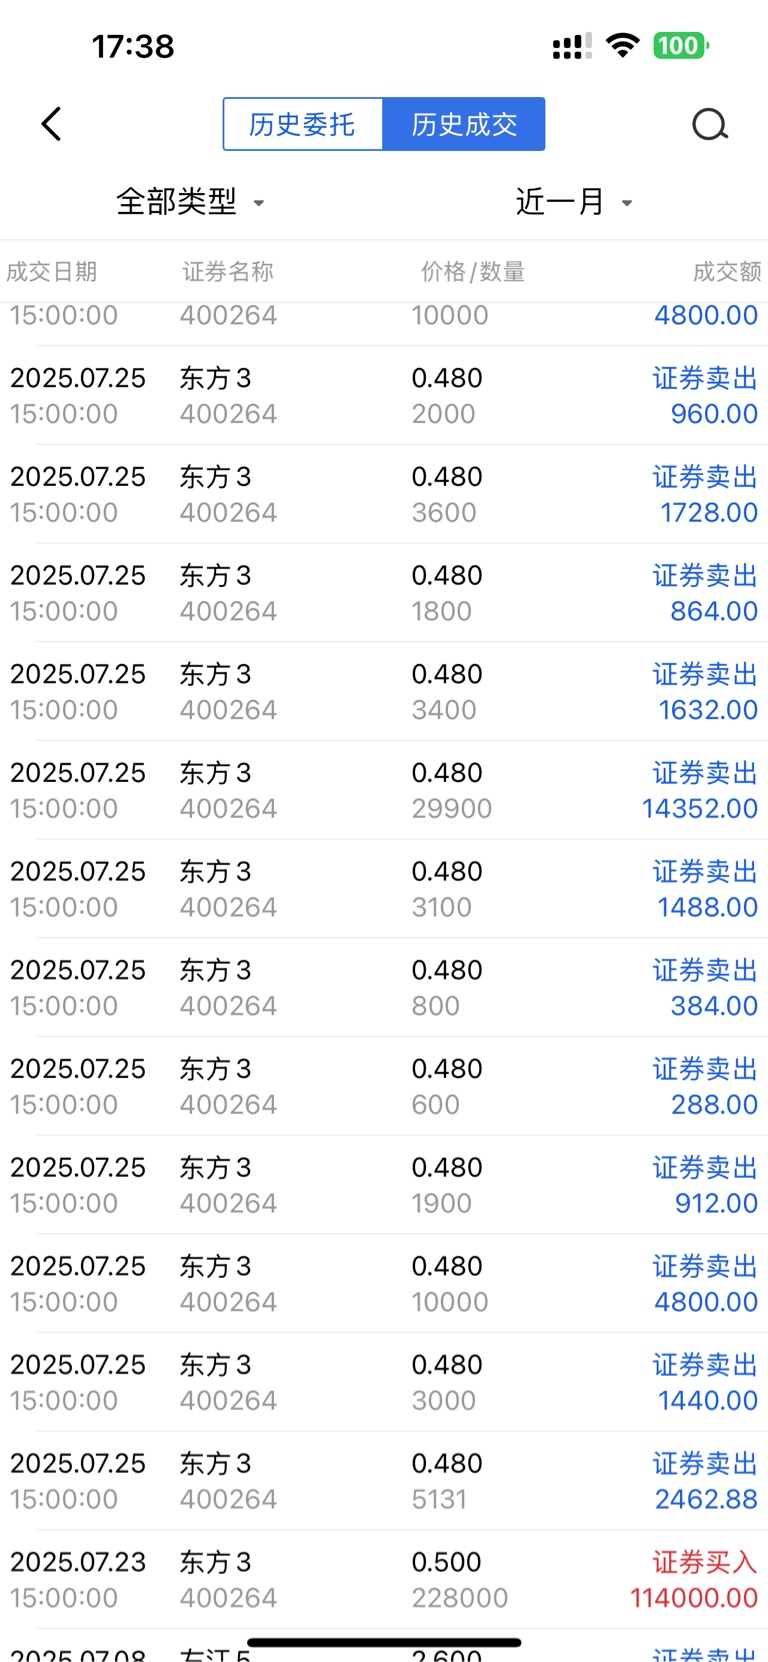768x1662 pixels.
Task: Select the trade row with quantity 5131
Action: tap(384, 1481)
